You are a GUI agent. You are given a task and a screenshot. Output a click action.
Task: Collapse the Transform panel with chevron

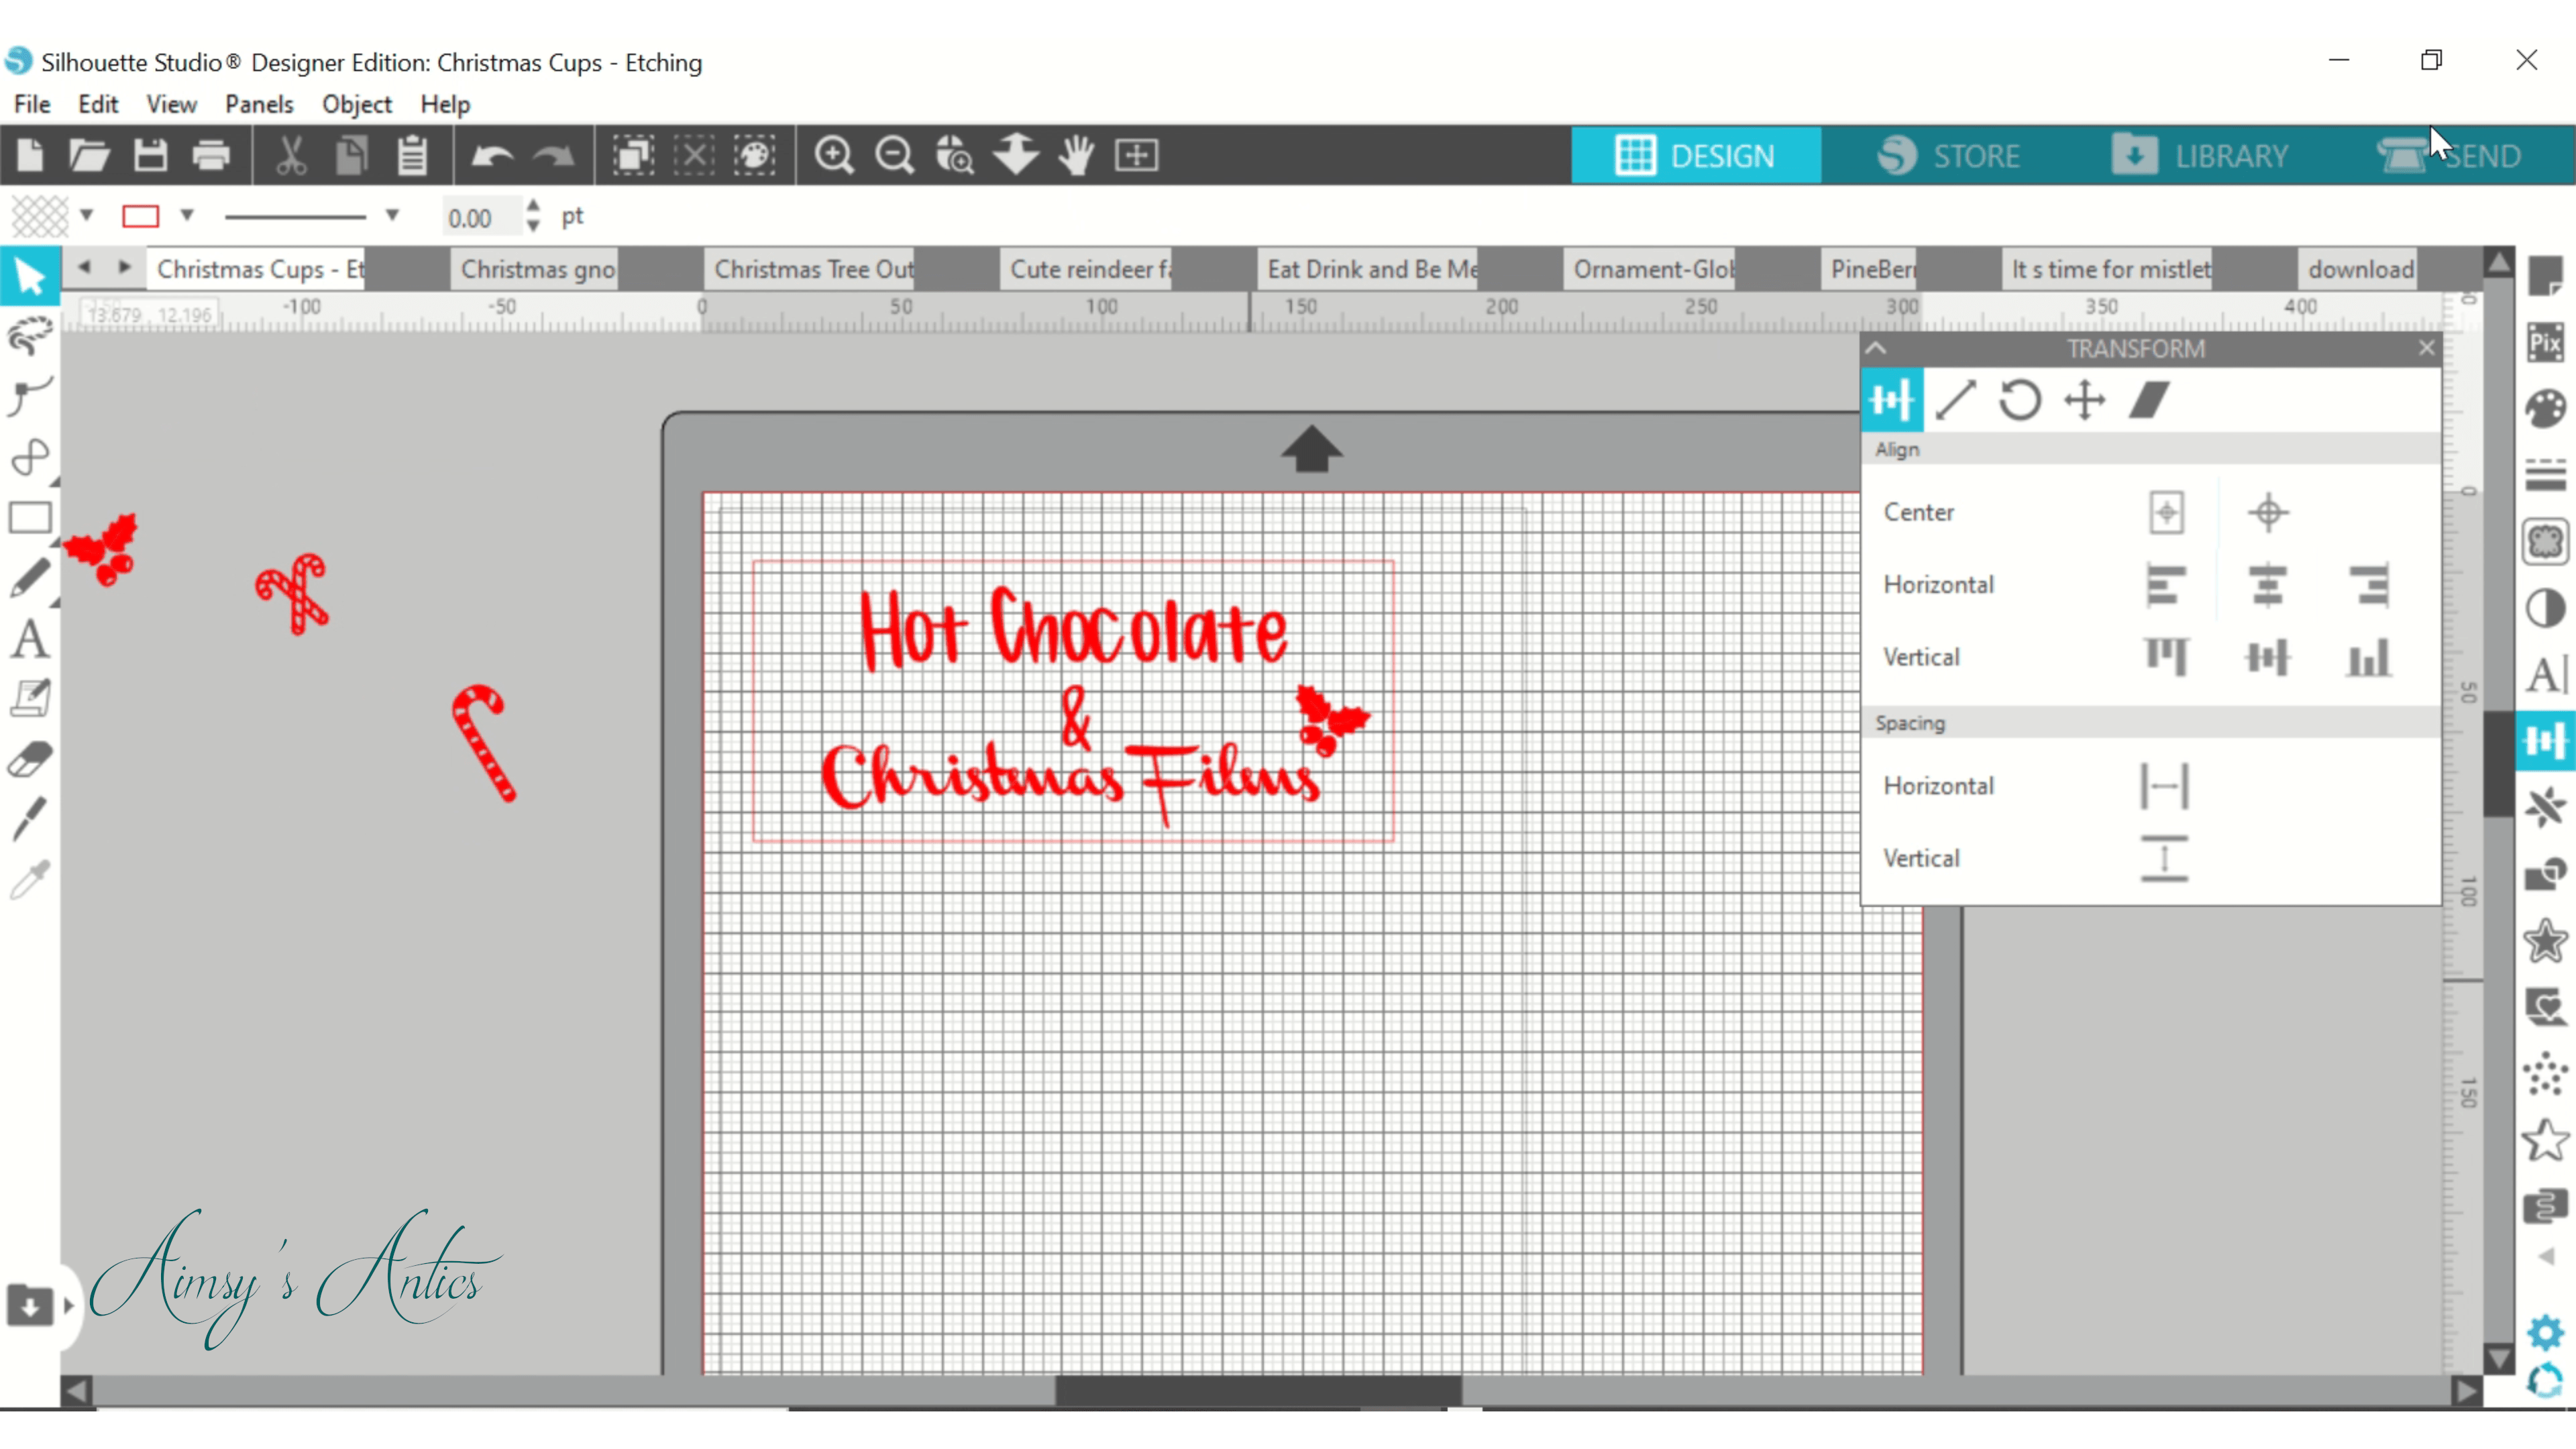point(1876,348)
